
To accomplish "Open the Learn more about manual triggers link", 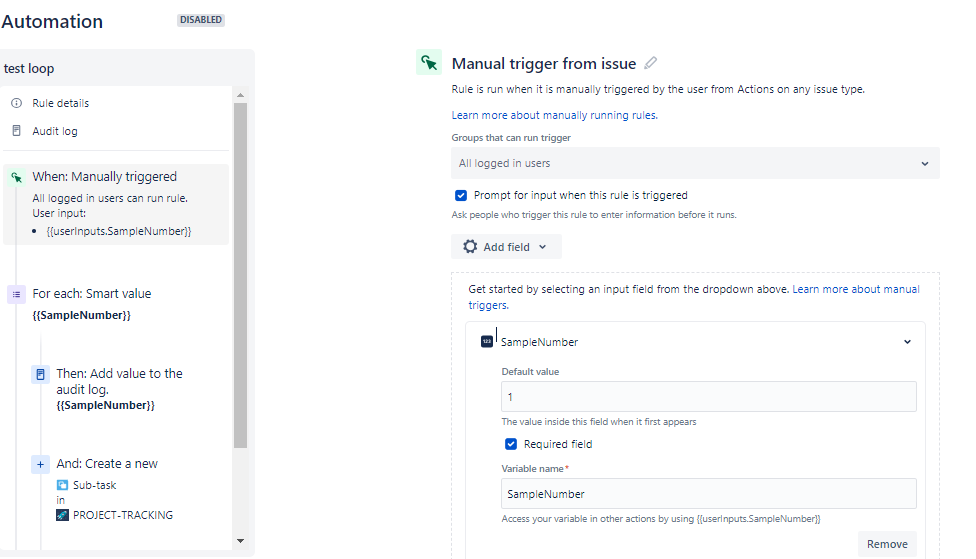I will 694,297.
